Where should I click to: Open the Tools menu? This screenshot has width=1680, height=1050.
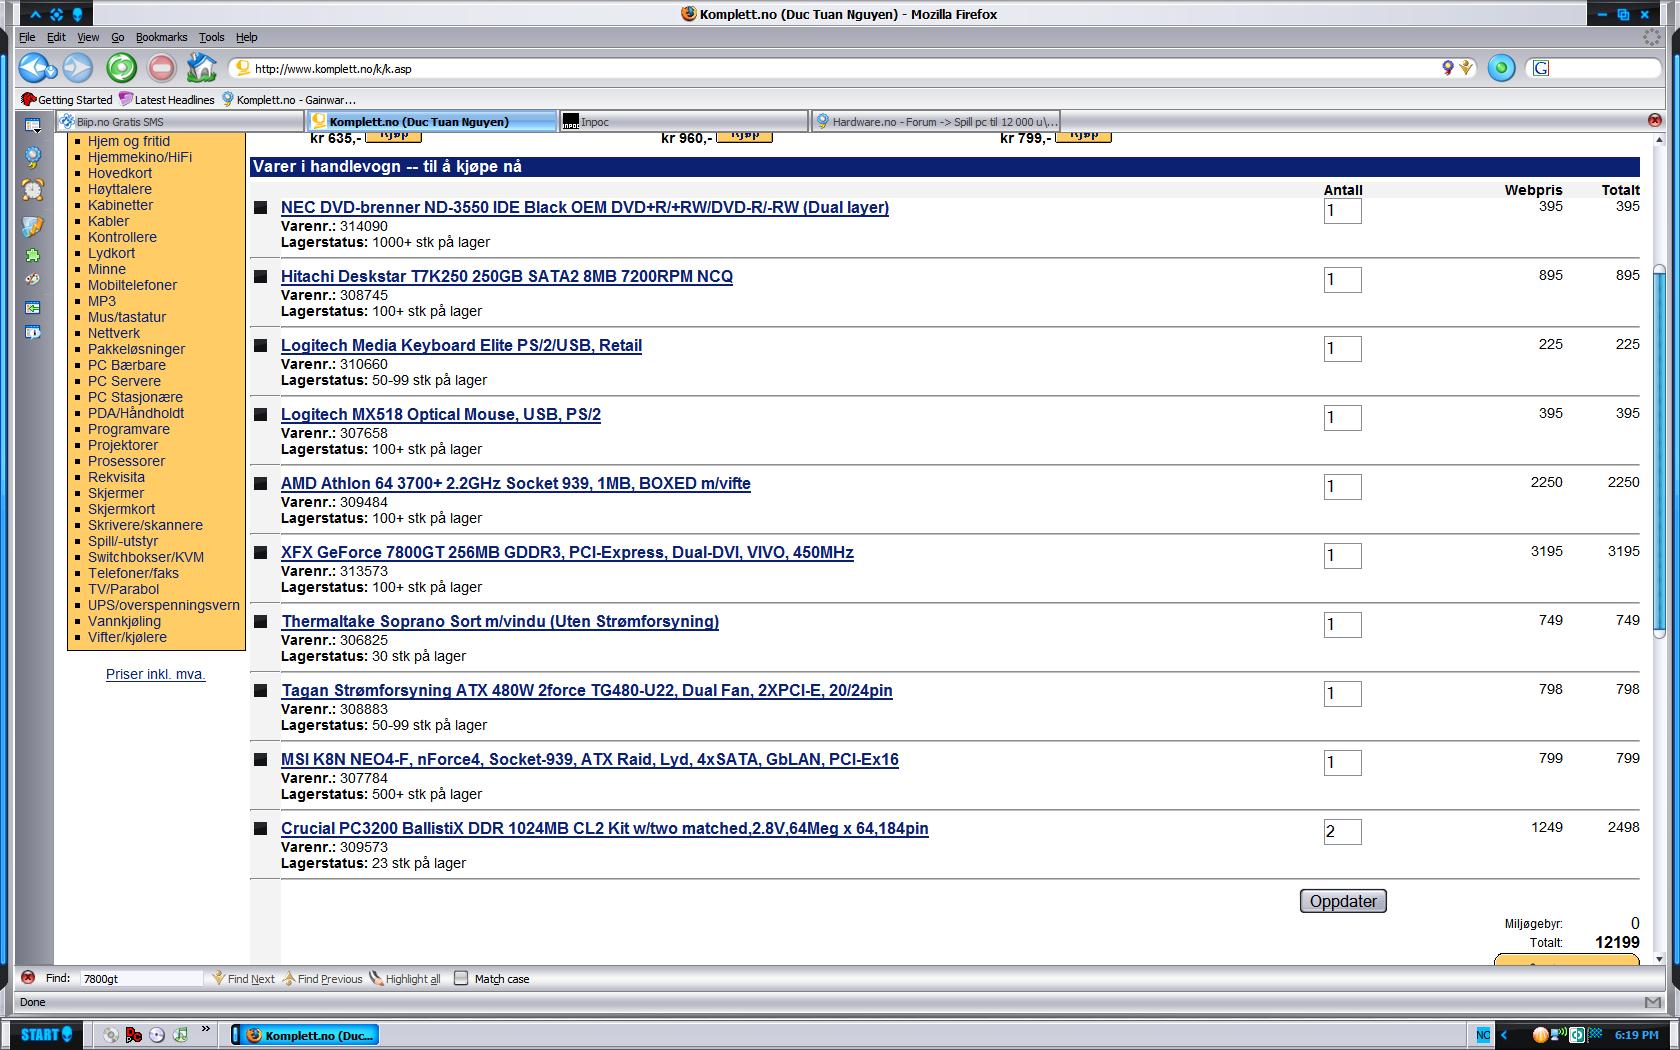click(x=211, y=37)
